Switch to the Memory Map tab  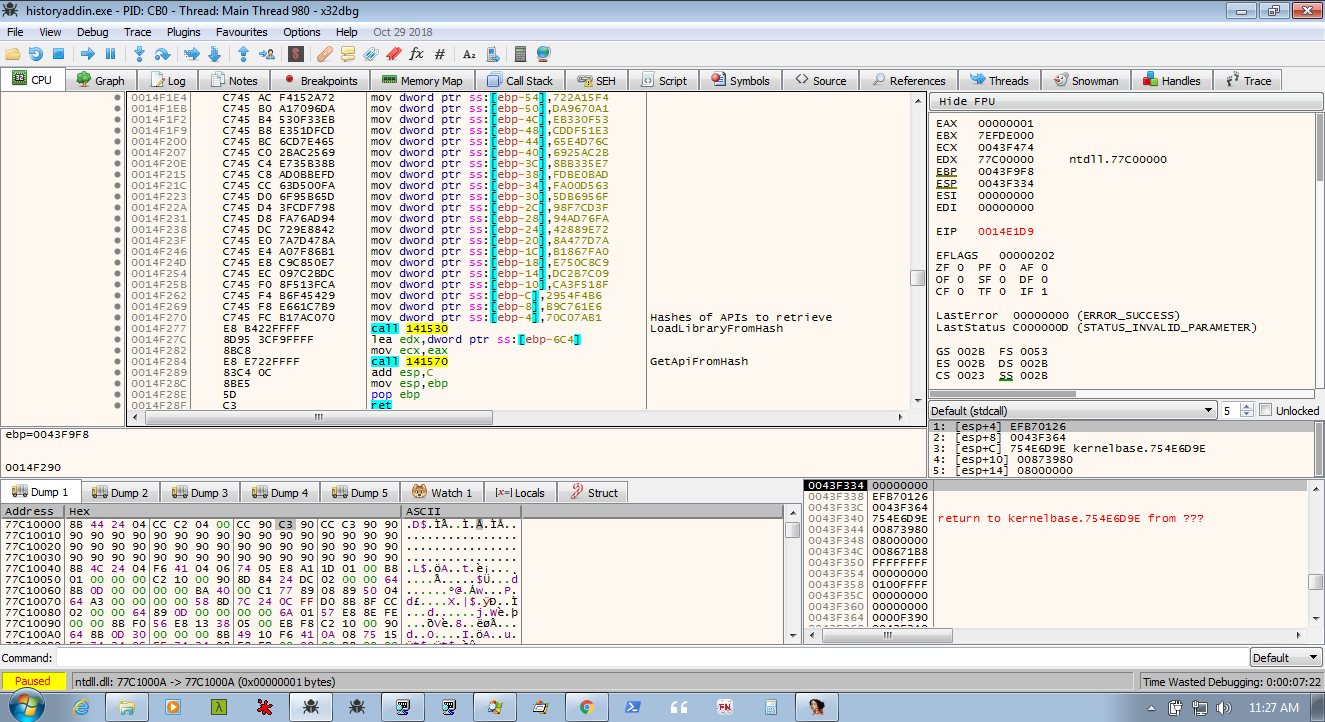click(x=422, y=81)
